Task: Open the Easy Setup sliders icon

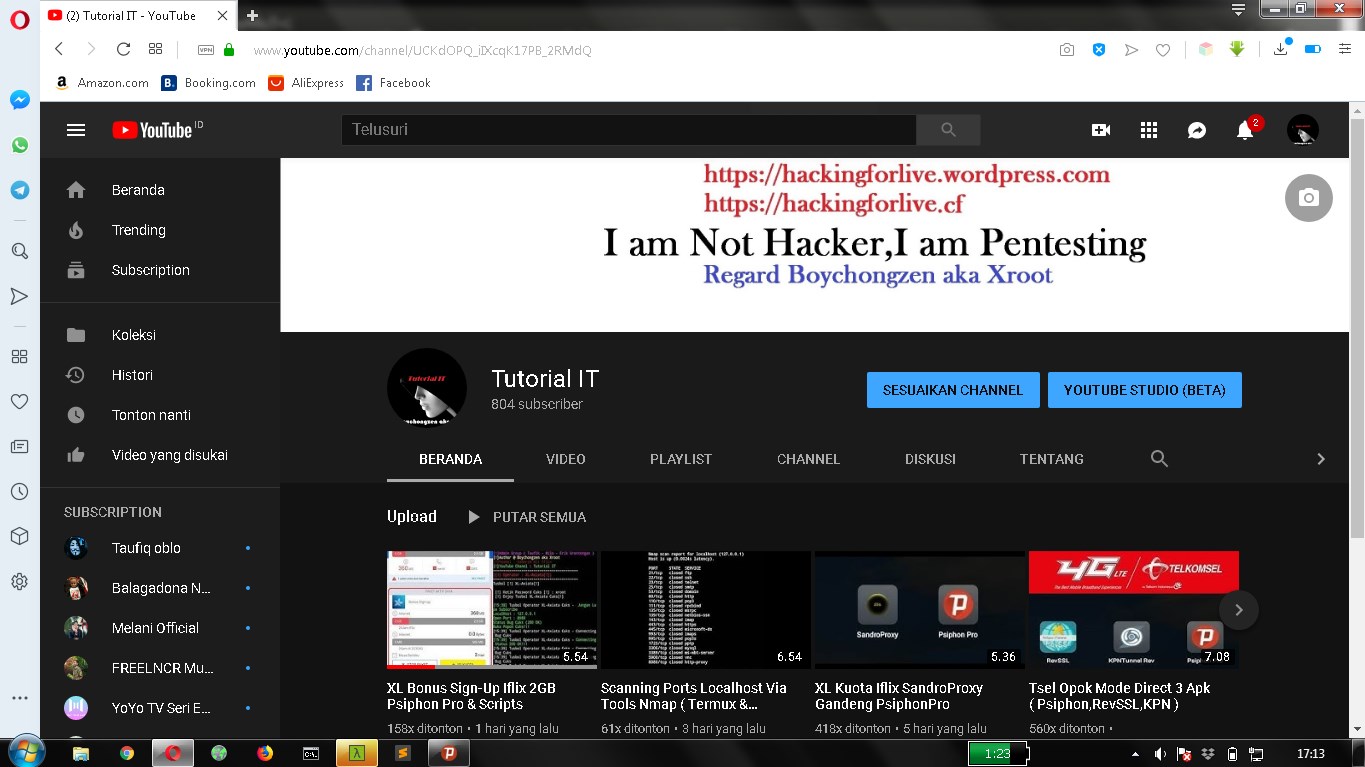Action: coord(1344,49)
